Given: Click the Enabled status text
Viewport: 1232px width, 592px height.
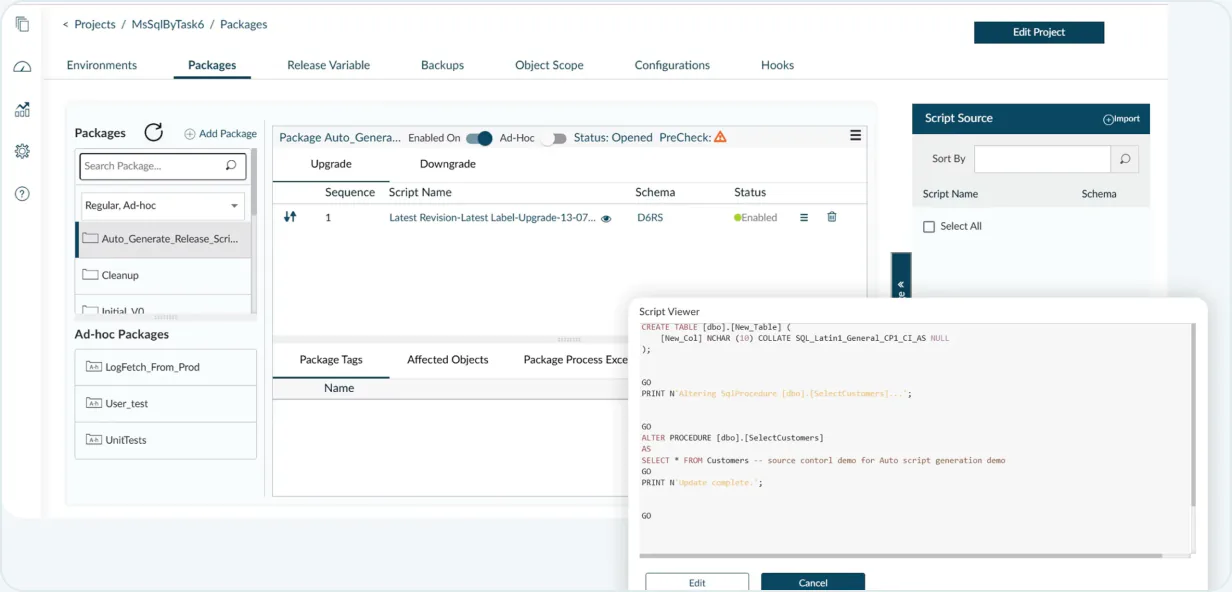Looking at the screenshot, I should coord(759,217).
